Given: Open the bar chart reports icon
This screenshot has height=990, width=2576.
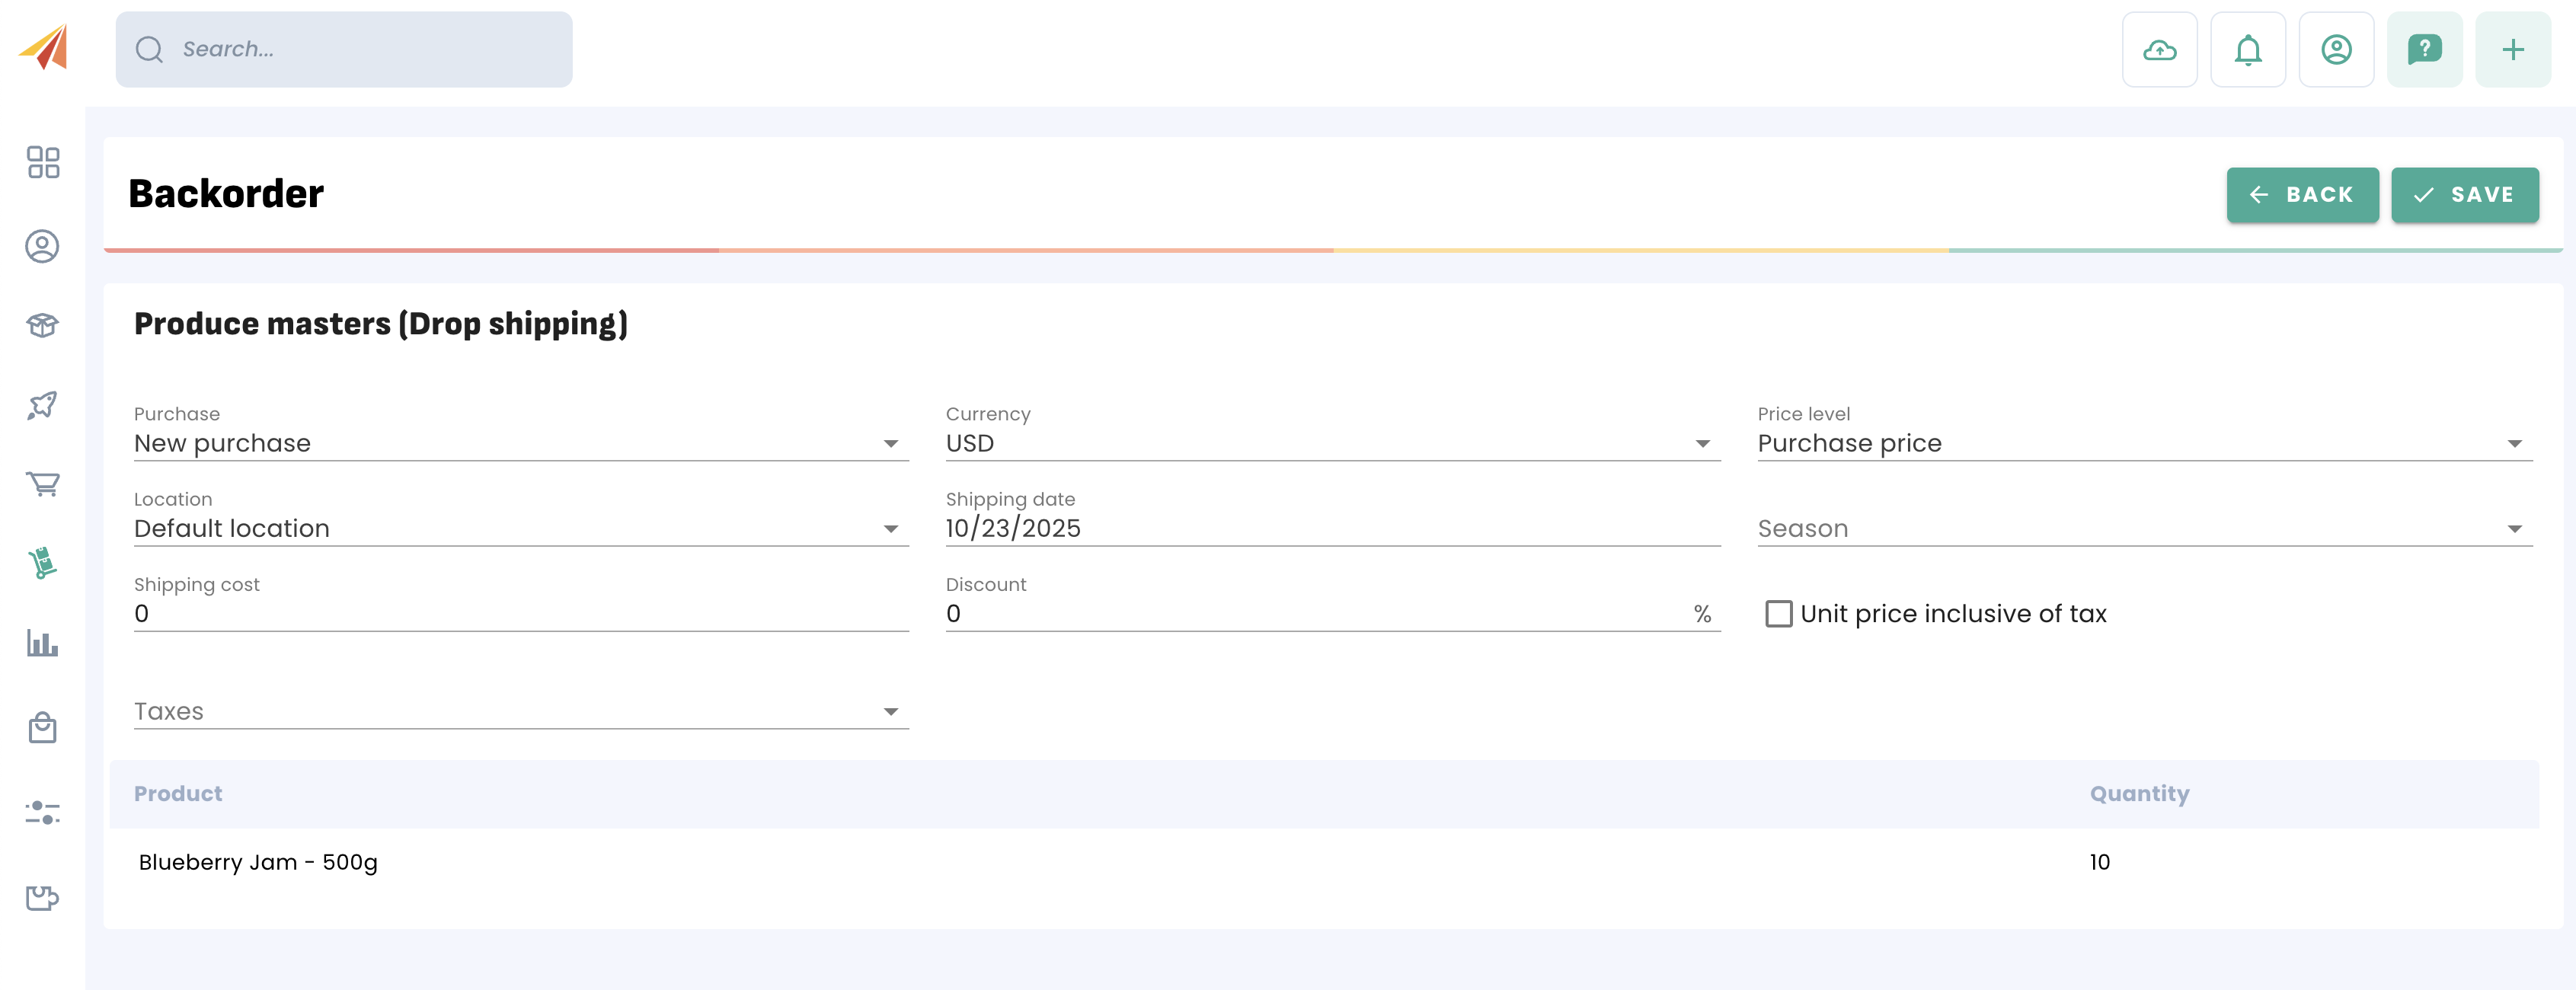Looking at the screenshot, I should (43, 643).
